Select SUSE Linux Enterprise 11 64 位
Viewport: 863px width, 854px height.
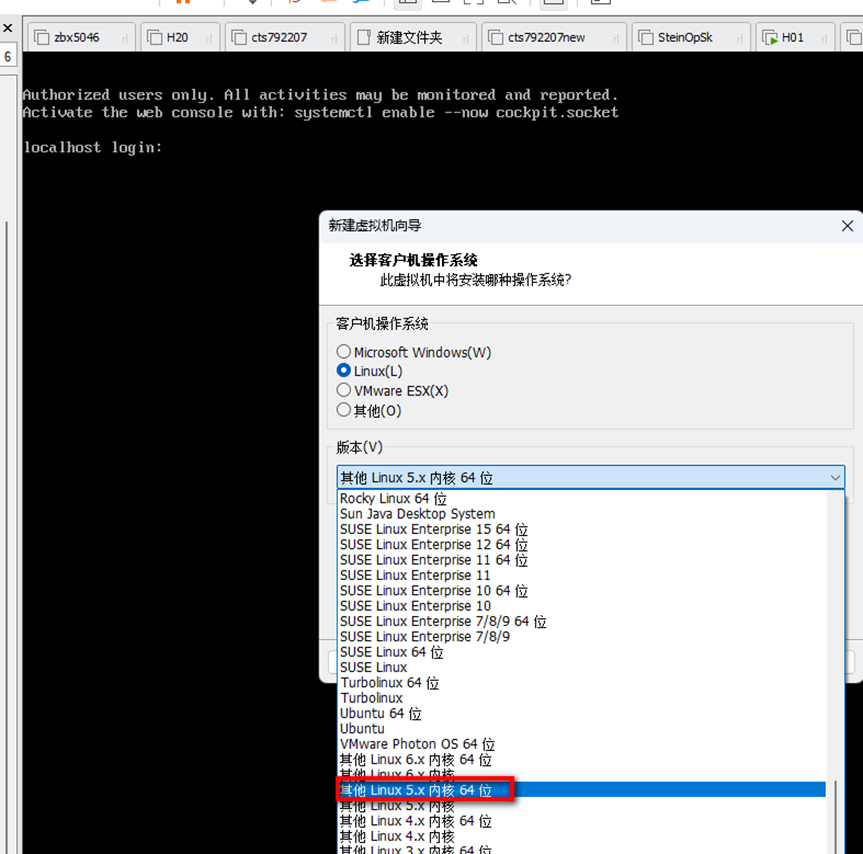pyautogui.click(x=582, y=560)
